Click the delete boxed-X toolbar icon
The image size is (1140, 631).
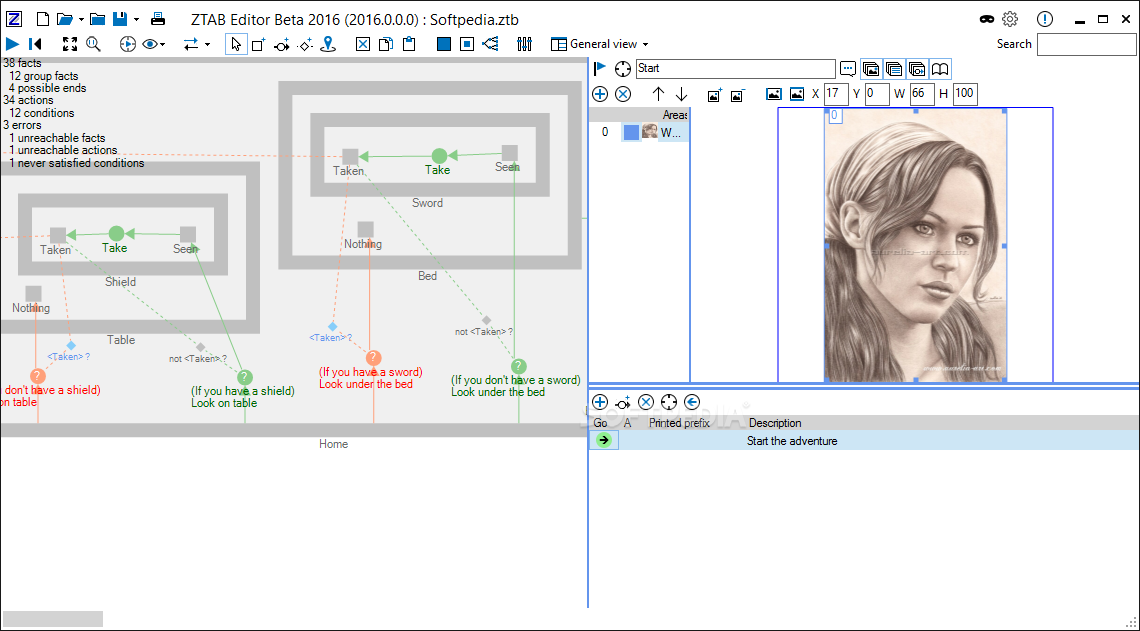click(x=363, y=44)
